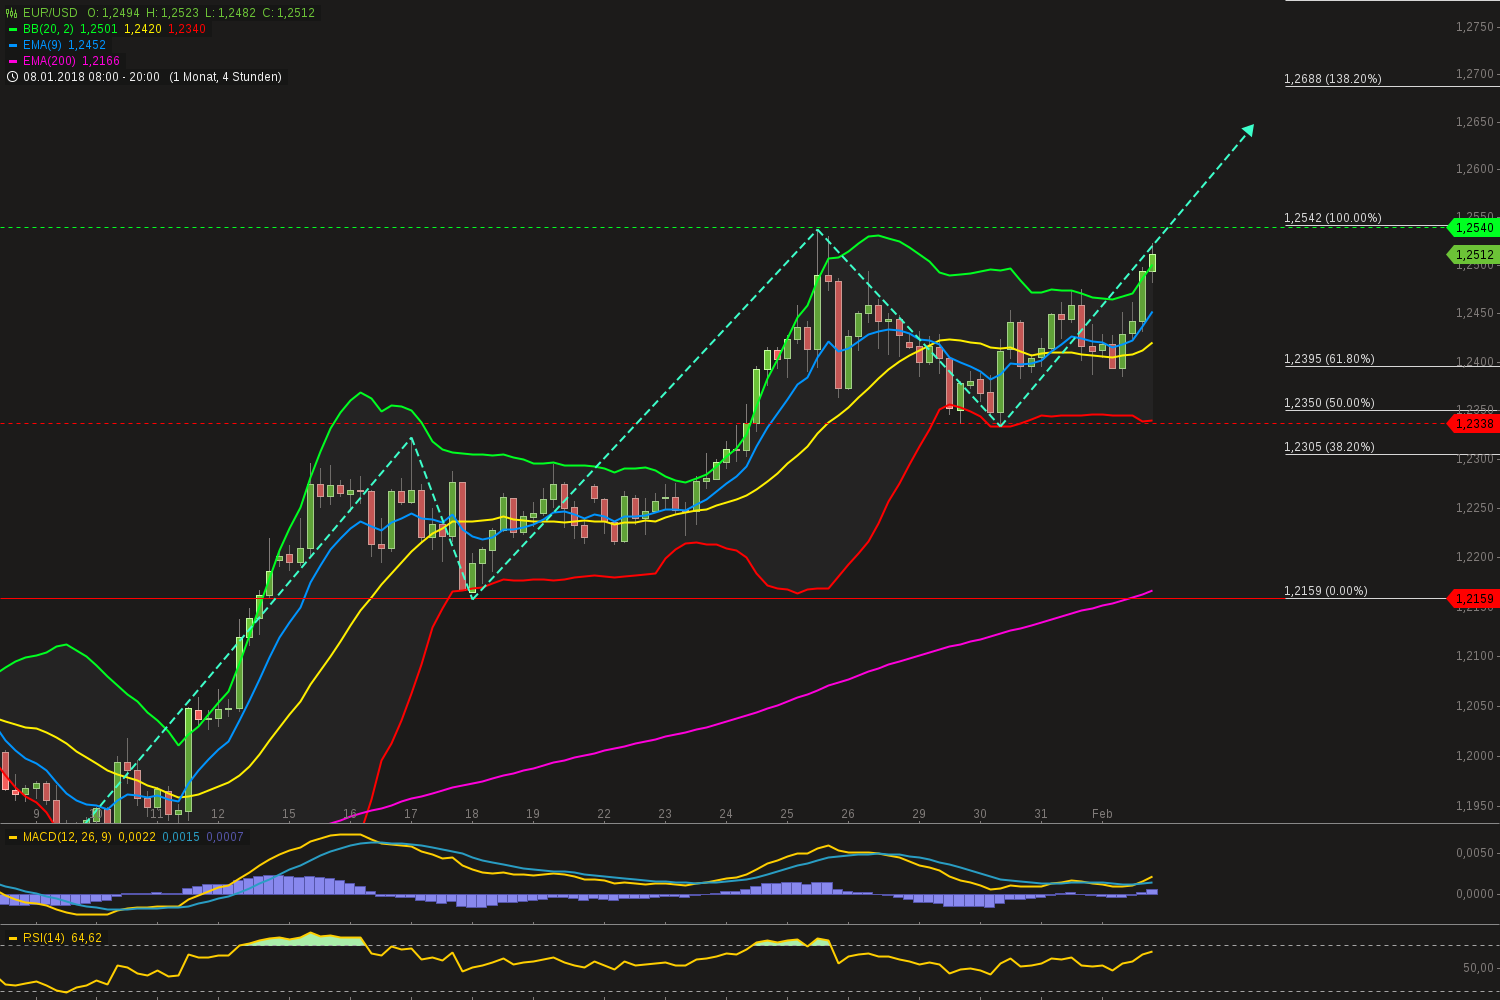Click the date axis label 15
Screen dimensions: 1500x1000
pyautogui.click(x=289, y=814)
